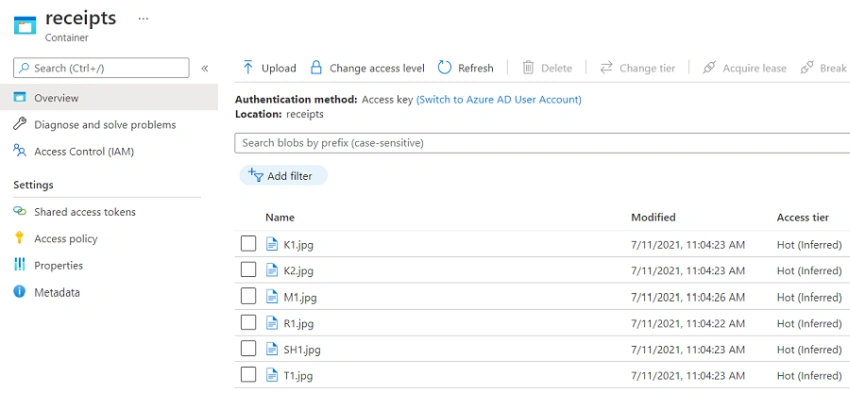Click the Change access level label
Screen dimensions: 850x394
click(x=377, y=68)
